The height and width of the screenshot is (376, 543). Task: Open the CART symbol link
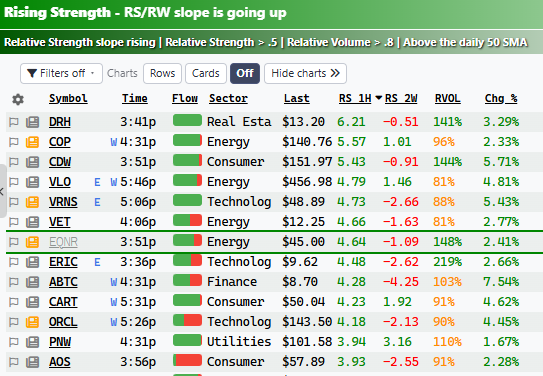[63, 302]
